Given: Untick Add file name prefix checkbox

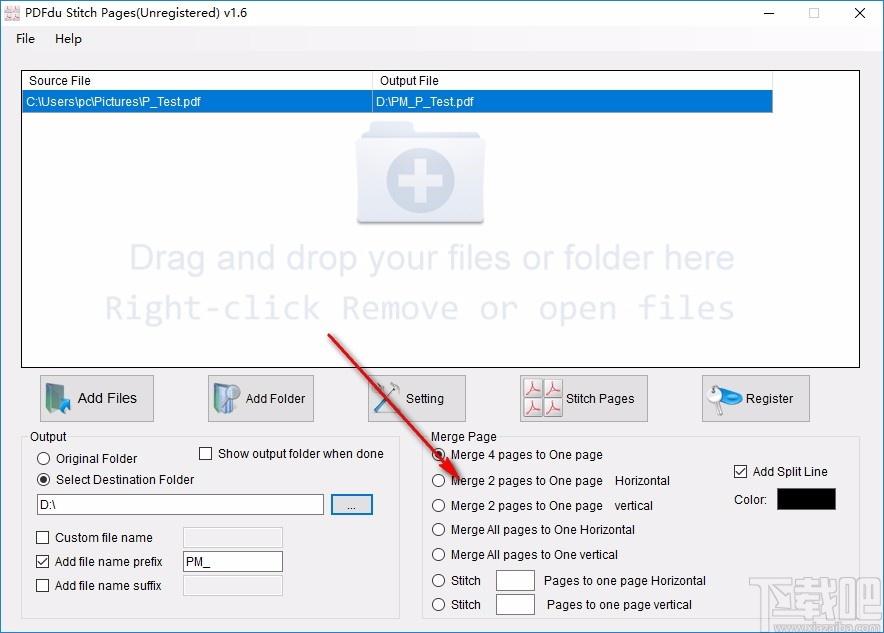Looking at the screenshot, I should click(42, 561).
